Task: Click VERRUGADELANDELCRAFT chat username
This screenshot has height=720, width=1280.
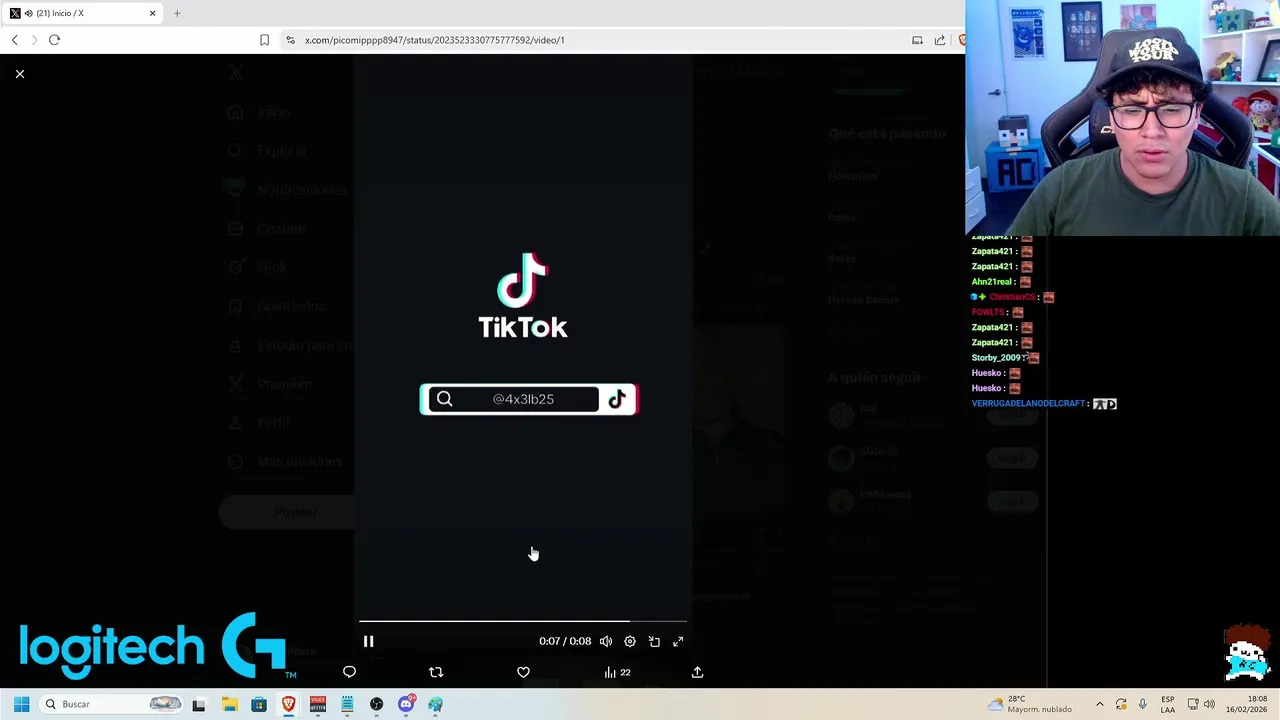Action: (x=1028, y=404)
